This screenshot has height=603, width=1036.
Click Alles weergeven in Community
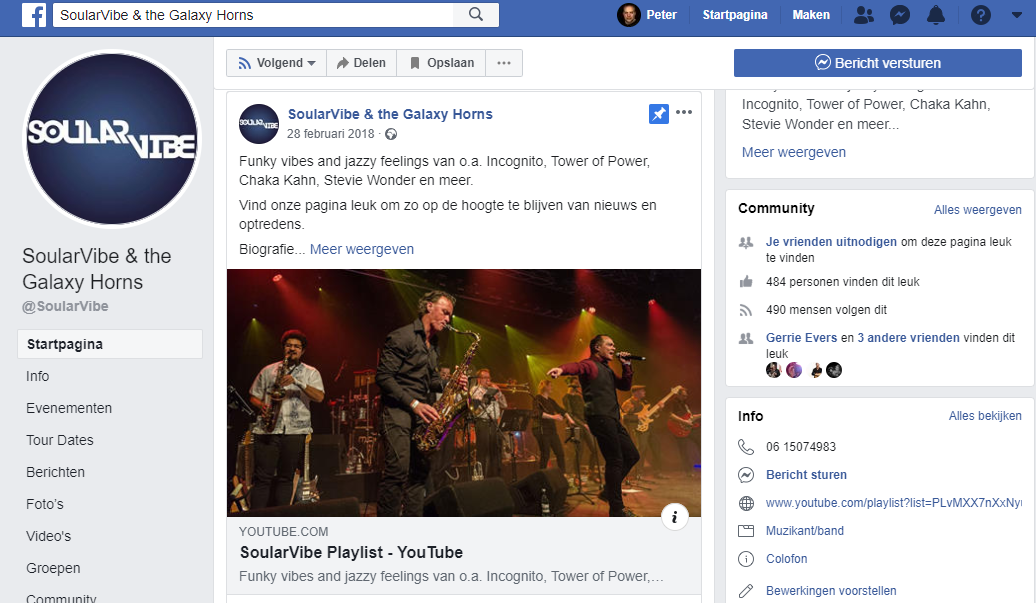point(977,210)
